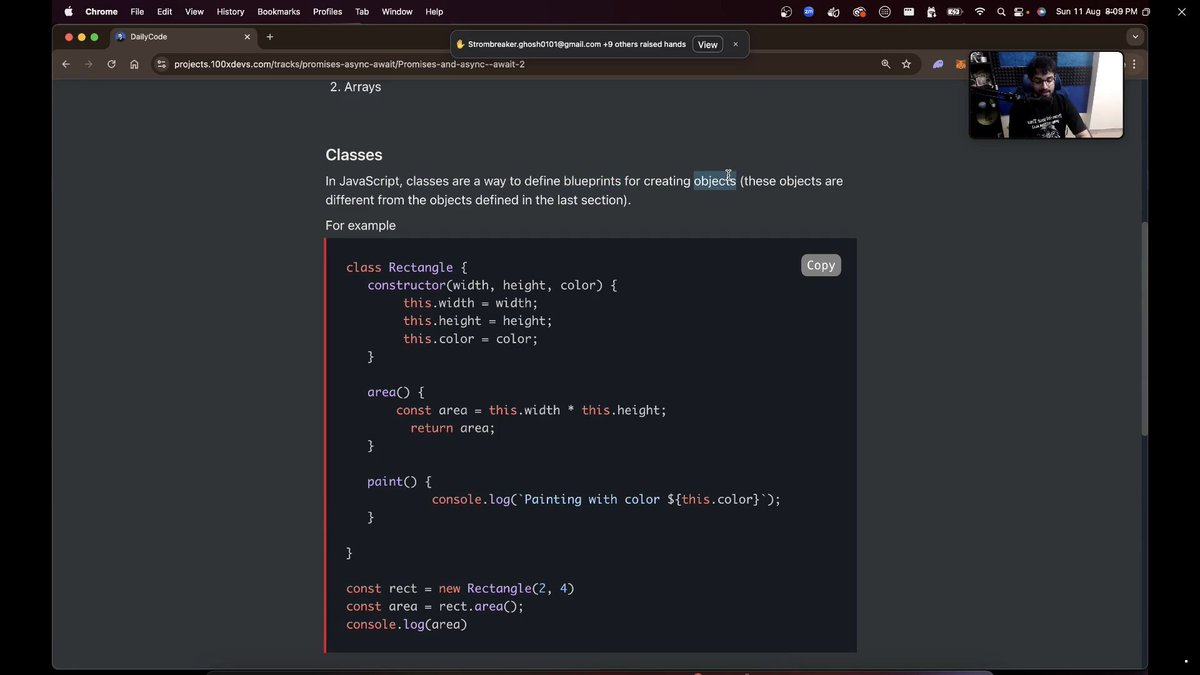The image size is (1200, 675).
Task: Bookmark this page with the star icon
Action: click(x=906, y=64)
